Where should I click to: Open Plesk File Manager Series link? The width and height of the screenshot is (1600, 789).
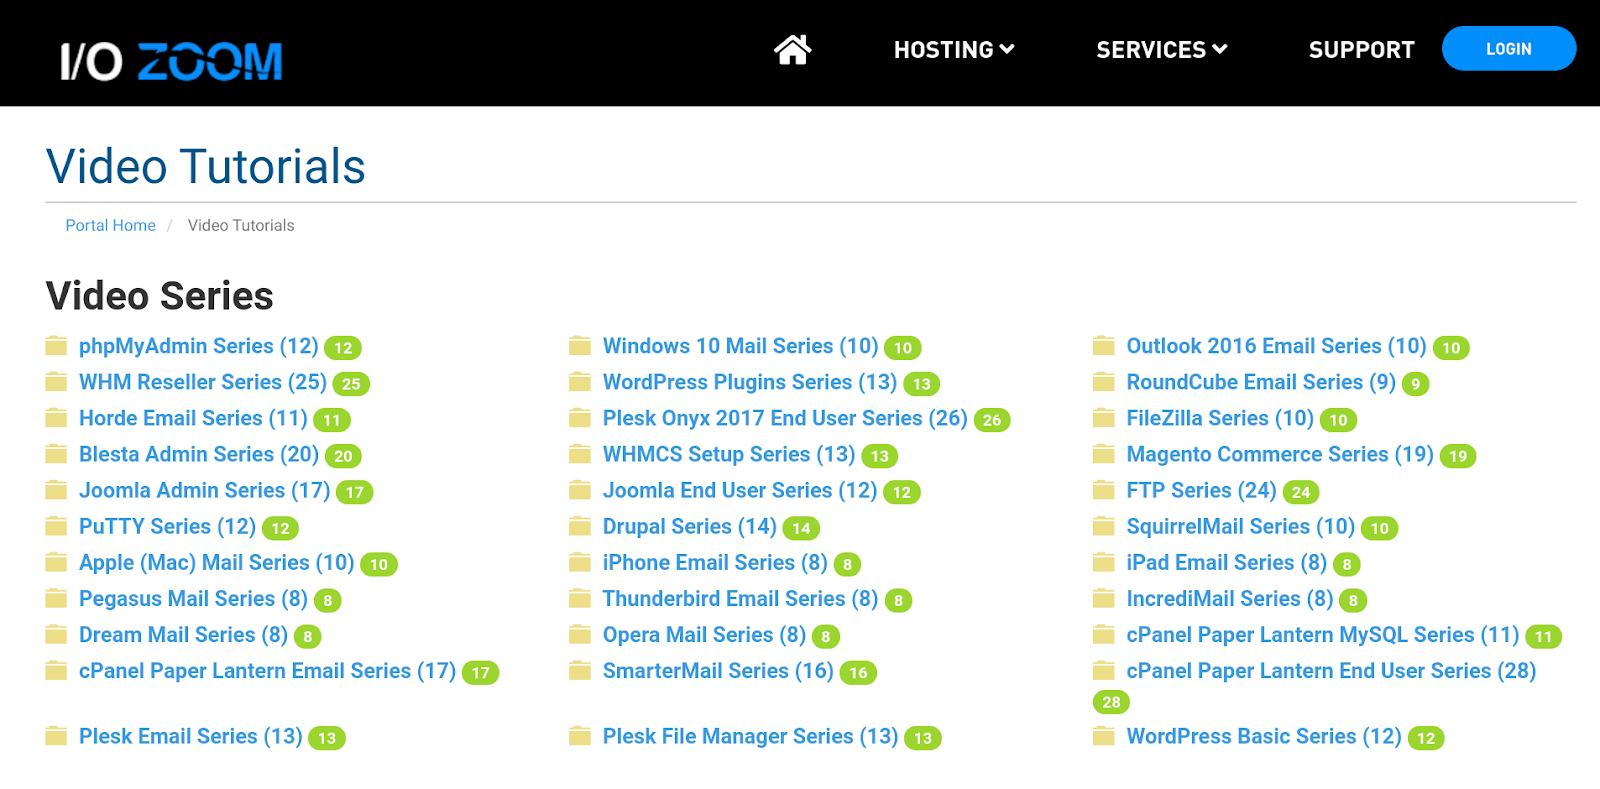[750, 736]
